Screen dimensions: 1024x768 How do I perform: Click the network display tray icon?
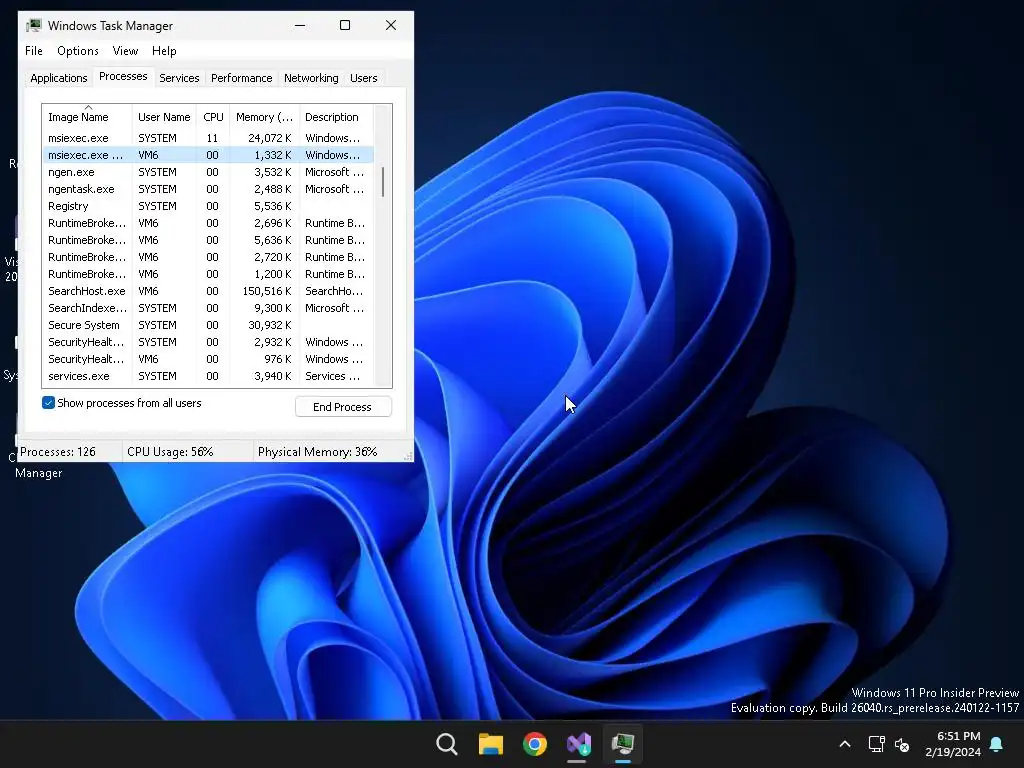tap(876, 744)
